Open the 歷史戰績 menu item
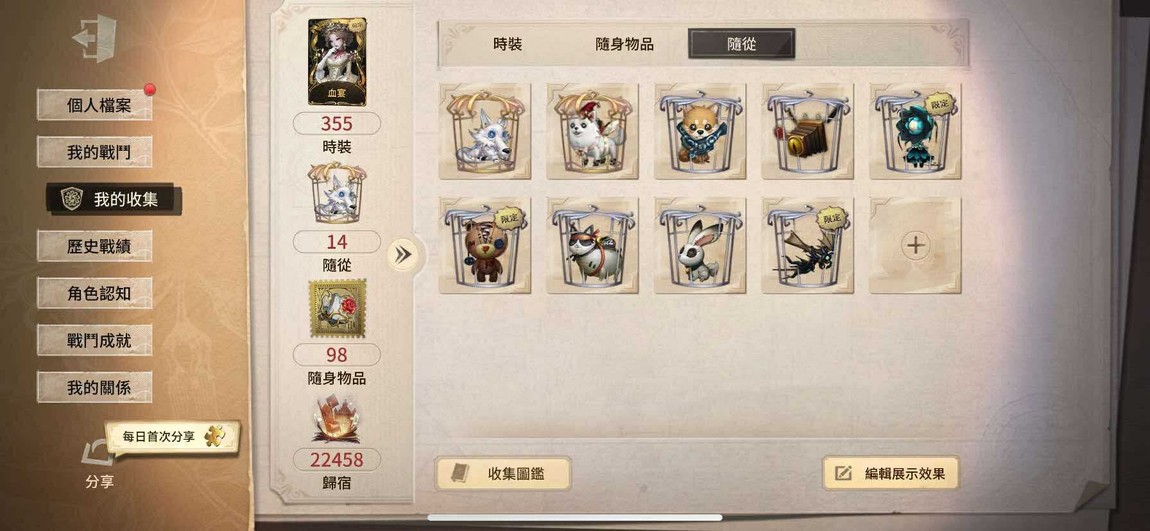The image size is (1150, 531). [95, 246]
